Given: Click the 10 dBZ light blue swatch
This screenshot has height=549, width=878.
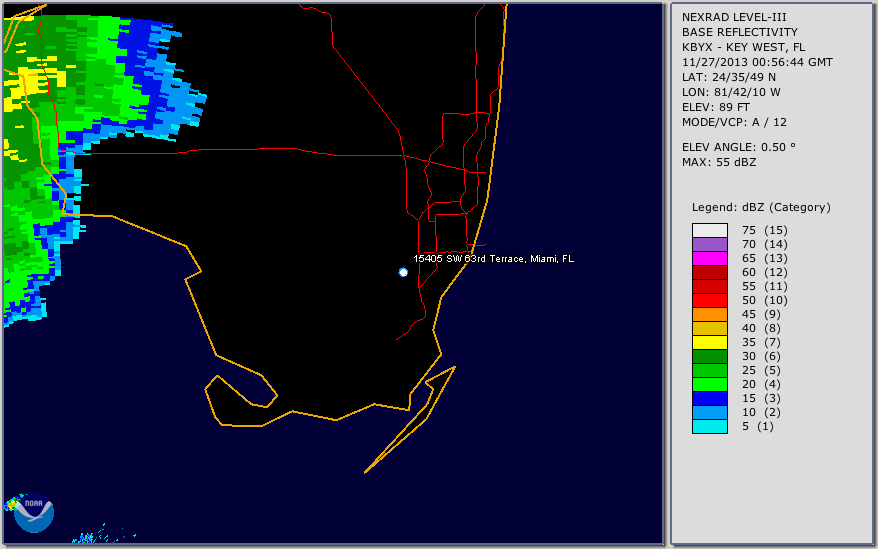Looking at the screenshot, I should (x=709, y=412).
